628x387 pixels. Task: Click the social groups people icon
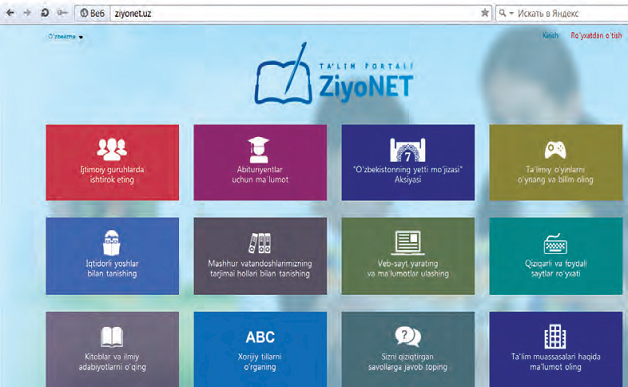(x=112, y=148)
